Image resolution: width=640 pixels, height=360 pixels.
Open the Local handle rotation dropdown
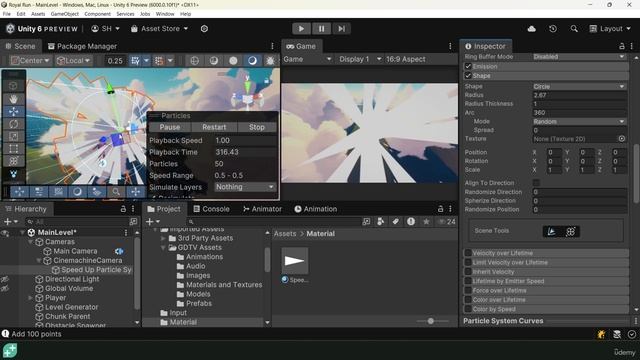click(74, 61)
